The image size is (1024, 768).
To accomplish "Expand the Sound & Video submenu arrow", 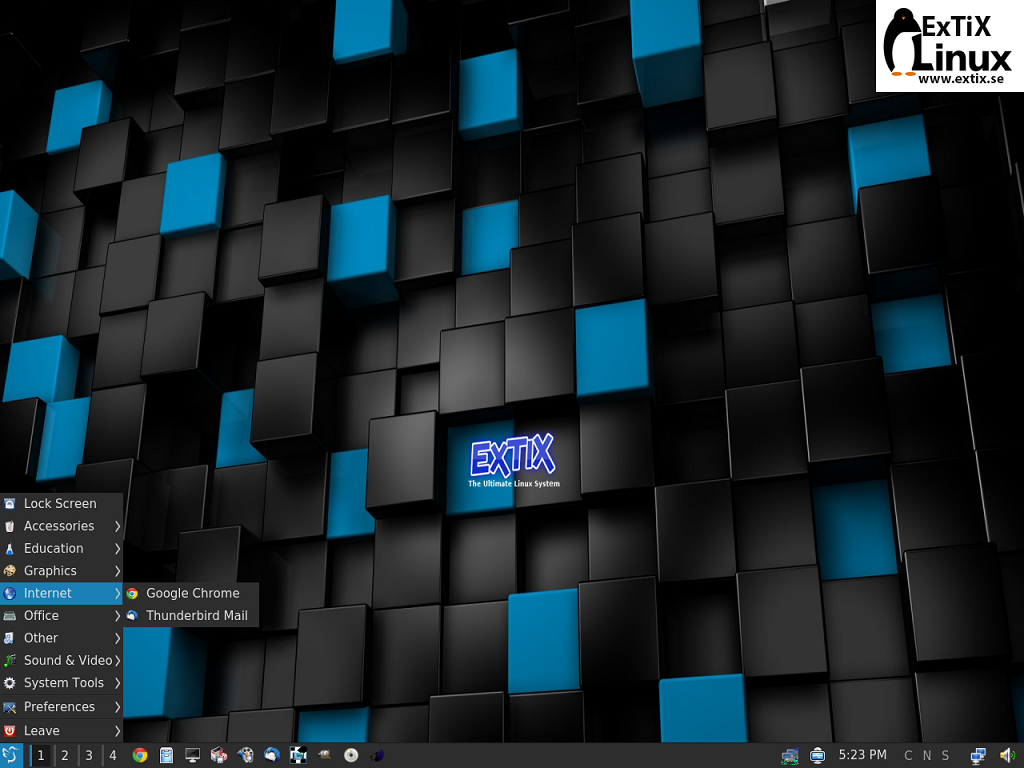I will pos(117,660).
